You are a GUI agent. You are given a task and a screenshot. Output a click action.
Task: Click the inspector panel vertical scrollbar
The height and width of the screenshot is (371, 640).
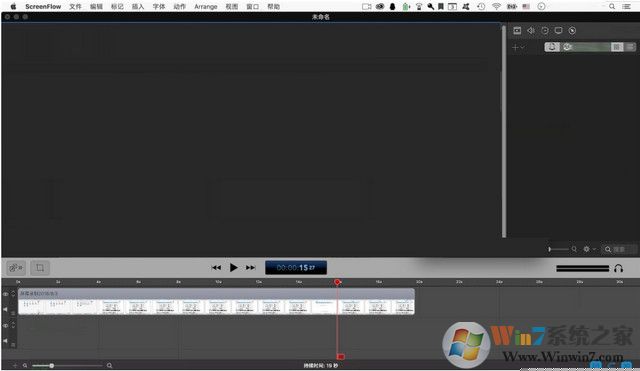pos(504,131)
